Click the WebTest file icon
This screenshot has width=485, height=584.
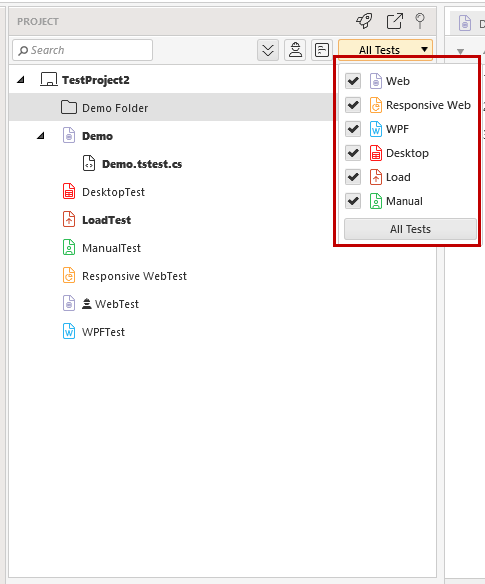click(69, 304)
